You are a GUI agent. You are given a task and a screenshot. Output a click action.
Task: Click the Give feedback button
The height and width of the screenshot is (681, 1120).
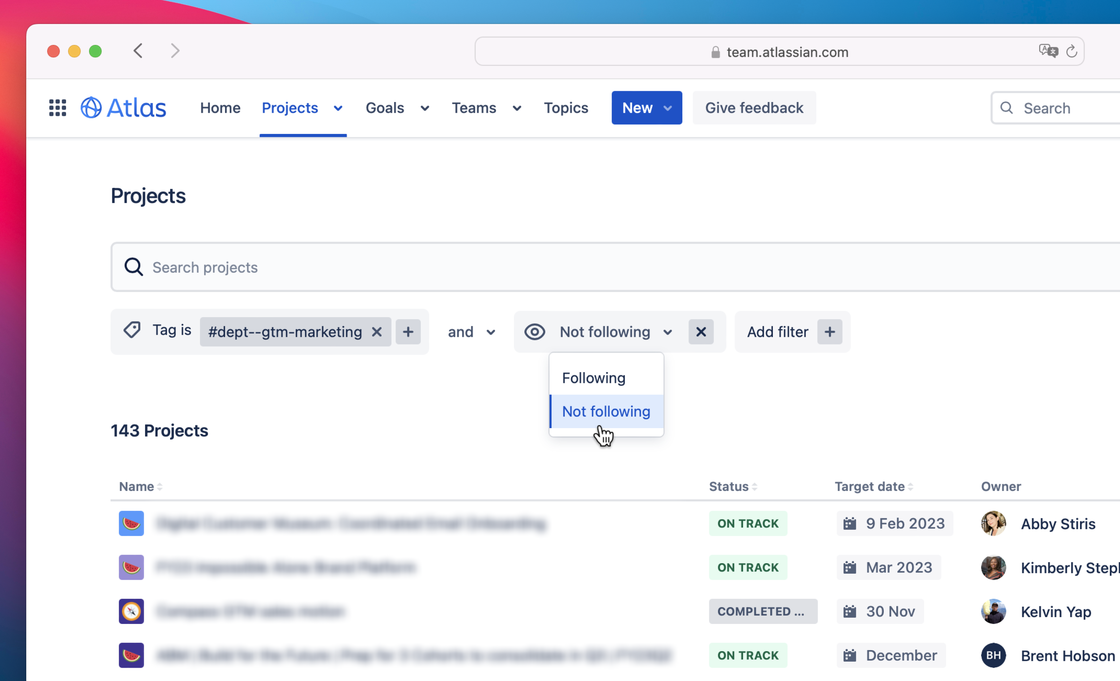[x=754, y=107]
